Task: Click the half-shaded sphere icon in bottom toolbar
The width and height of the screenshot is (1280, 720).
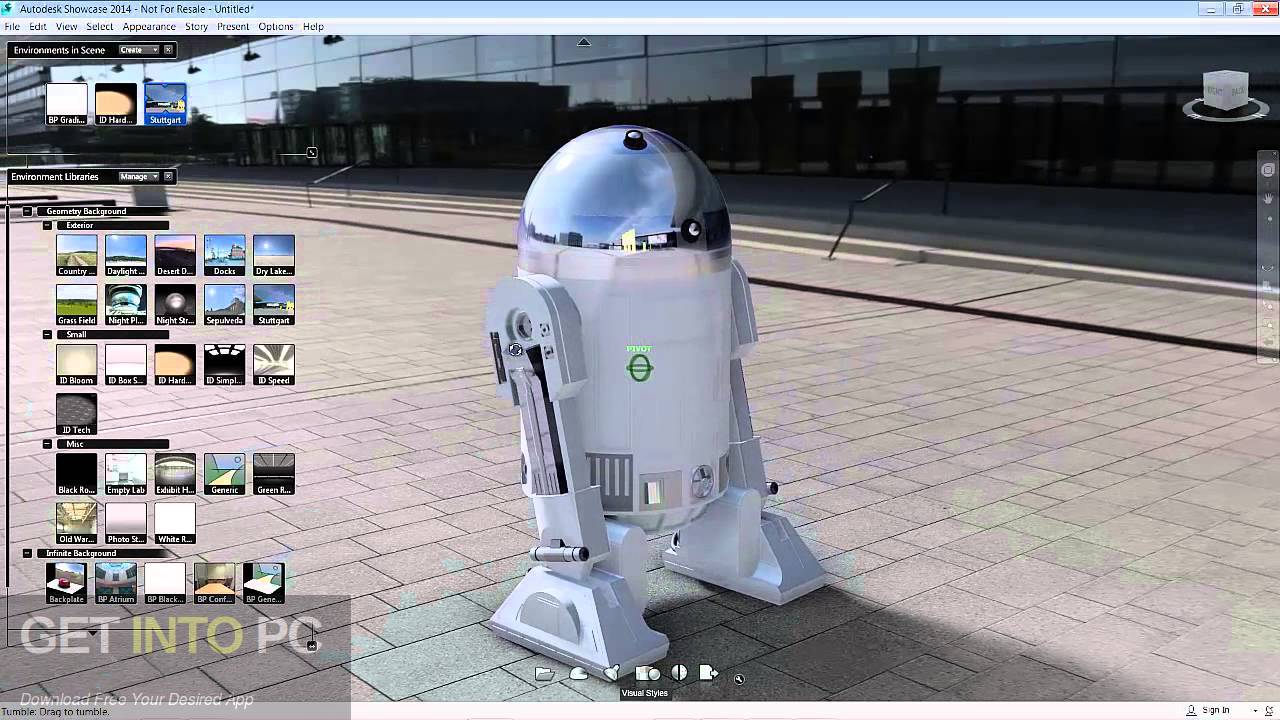Action: pos(679,673)
